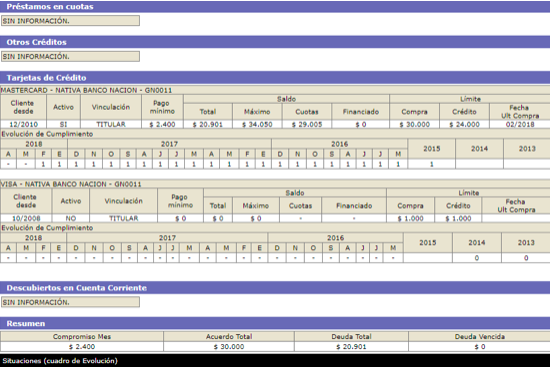Click Mastercard last purchase date 02/2018

tap(520, 124)
